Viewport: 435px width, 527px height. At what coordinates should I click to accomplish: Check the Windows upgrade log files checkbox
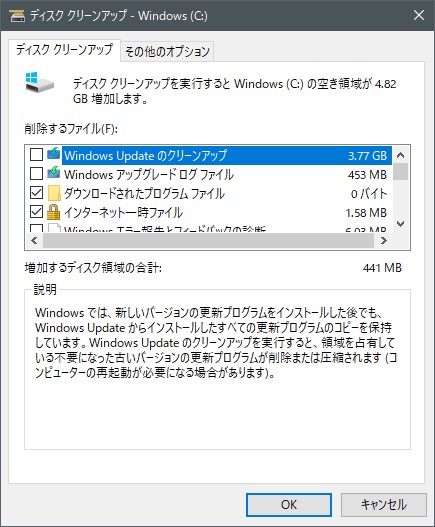pyautogui.click(x=36, y=173)
